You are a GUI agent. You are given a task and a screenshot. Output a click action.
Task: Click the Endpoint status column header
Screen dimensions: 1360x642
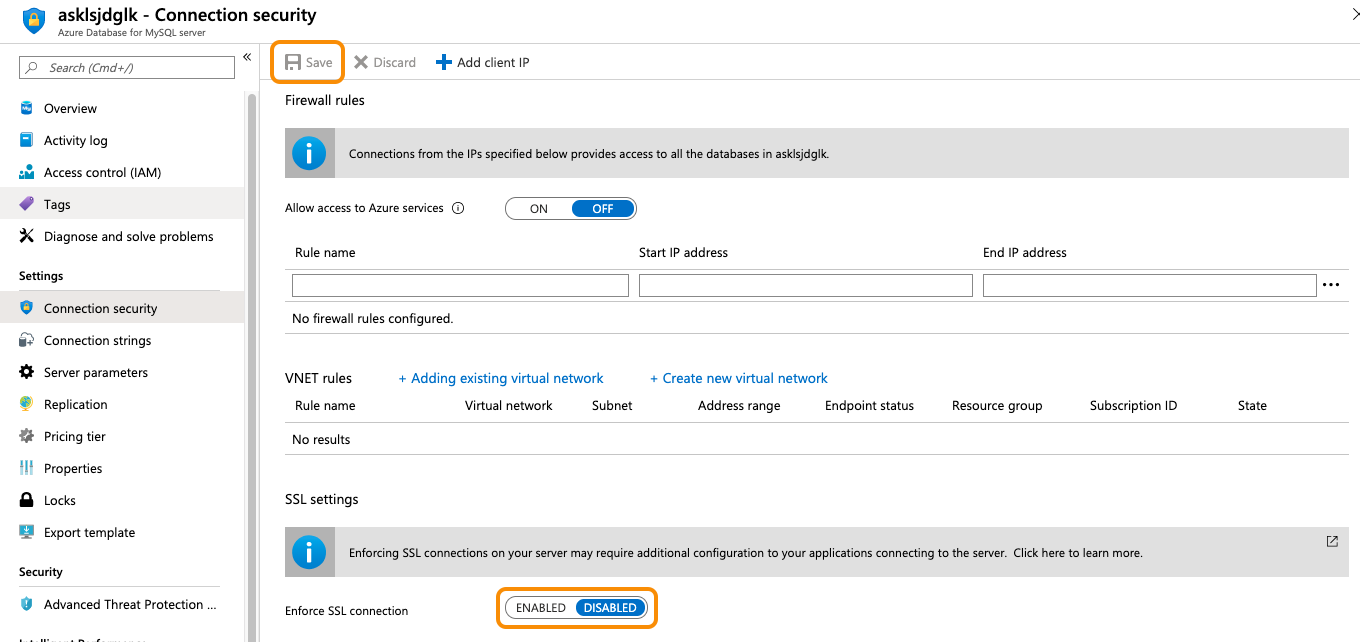(x=869, y=405)
